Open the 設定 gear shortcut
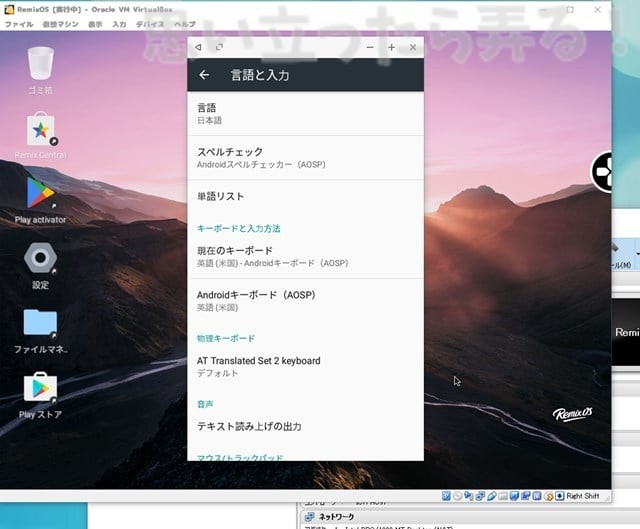 pos(40,258)
